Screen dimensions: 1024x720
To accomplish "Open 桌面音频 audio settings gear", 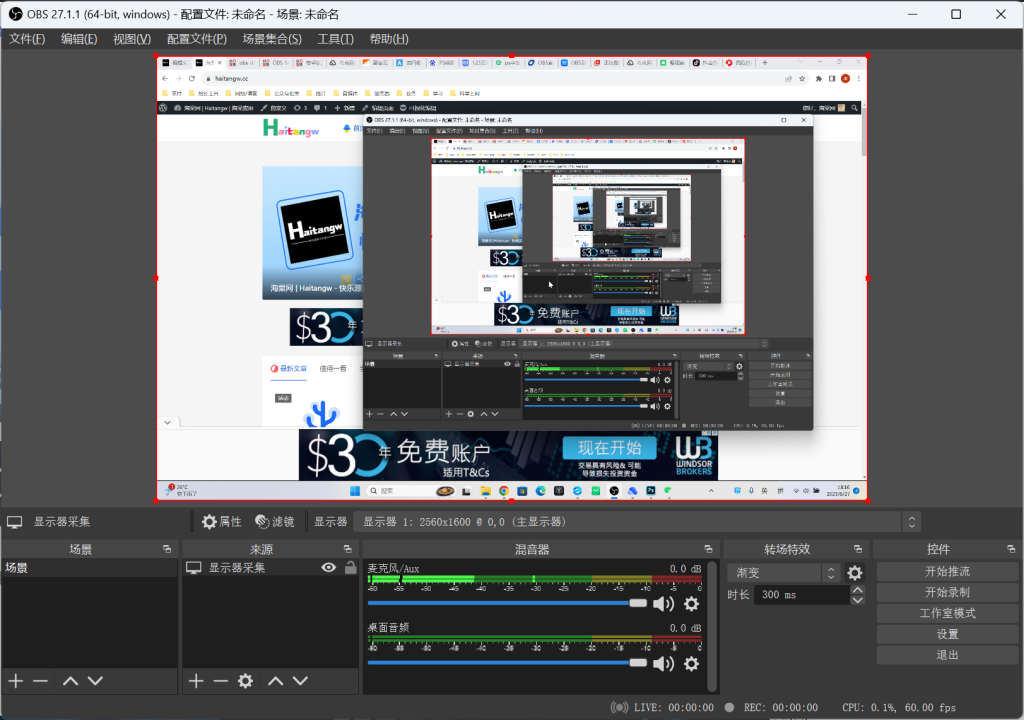I will click(x=691, y=662).
